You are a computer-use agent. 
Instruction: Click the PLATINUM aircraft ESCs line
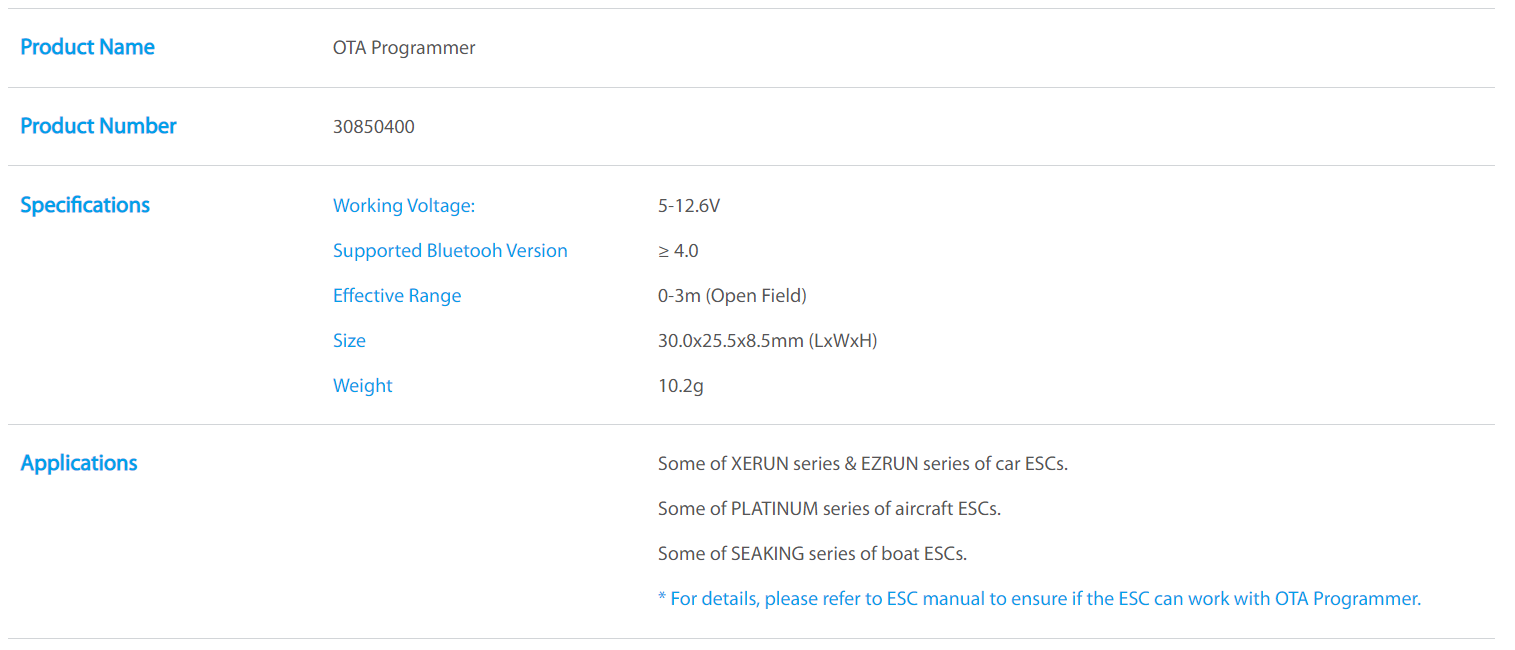pos(829,509)
